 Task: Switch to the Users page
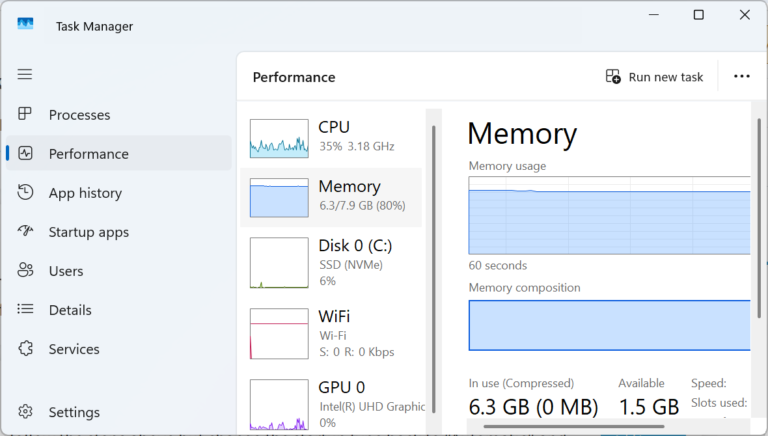click(119, 271)
